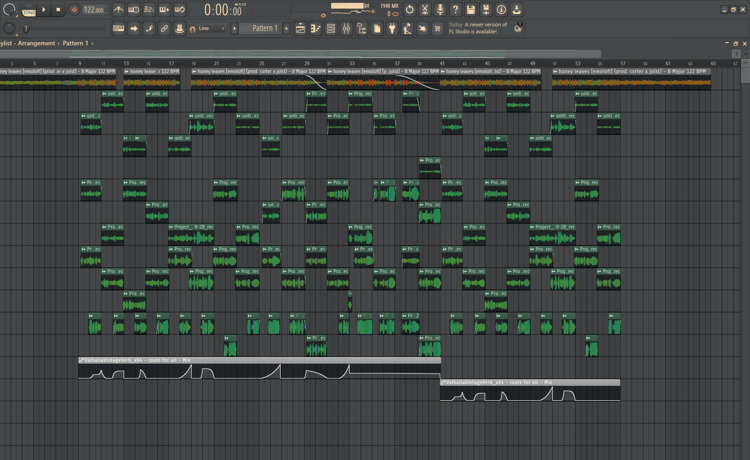Viewport: 750px width, 460px height.
Task: Click bar 41 on the timeline ruler
Action: pyautogui.click(x=442, y=63)
